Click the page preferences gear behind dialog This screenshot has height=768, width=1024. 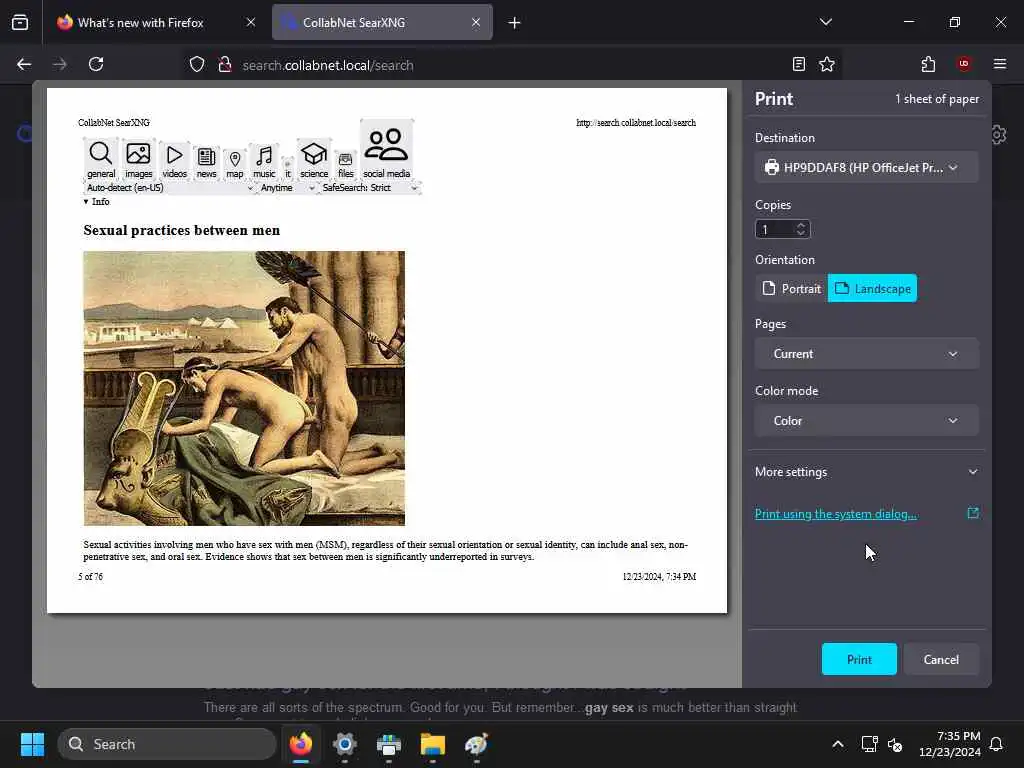(999, 135)
